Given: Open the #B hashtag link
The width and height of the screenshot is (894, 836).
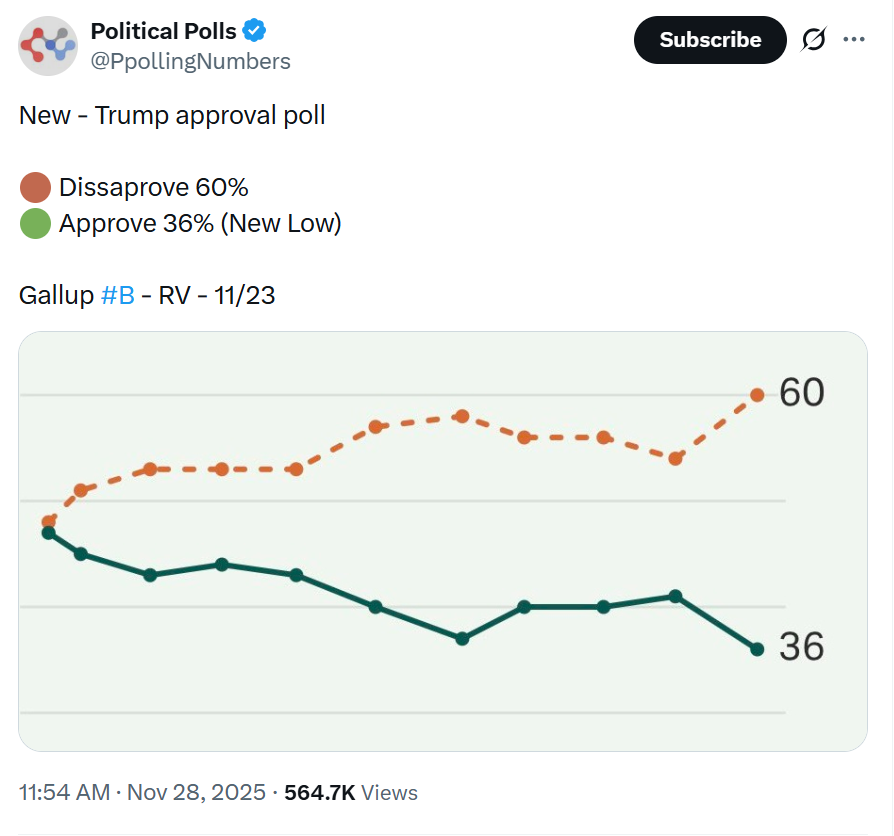Looking at the screenshot, I should [x=118, y=296].
